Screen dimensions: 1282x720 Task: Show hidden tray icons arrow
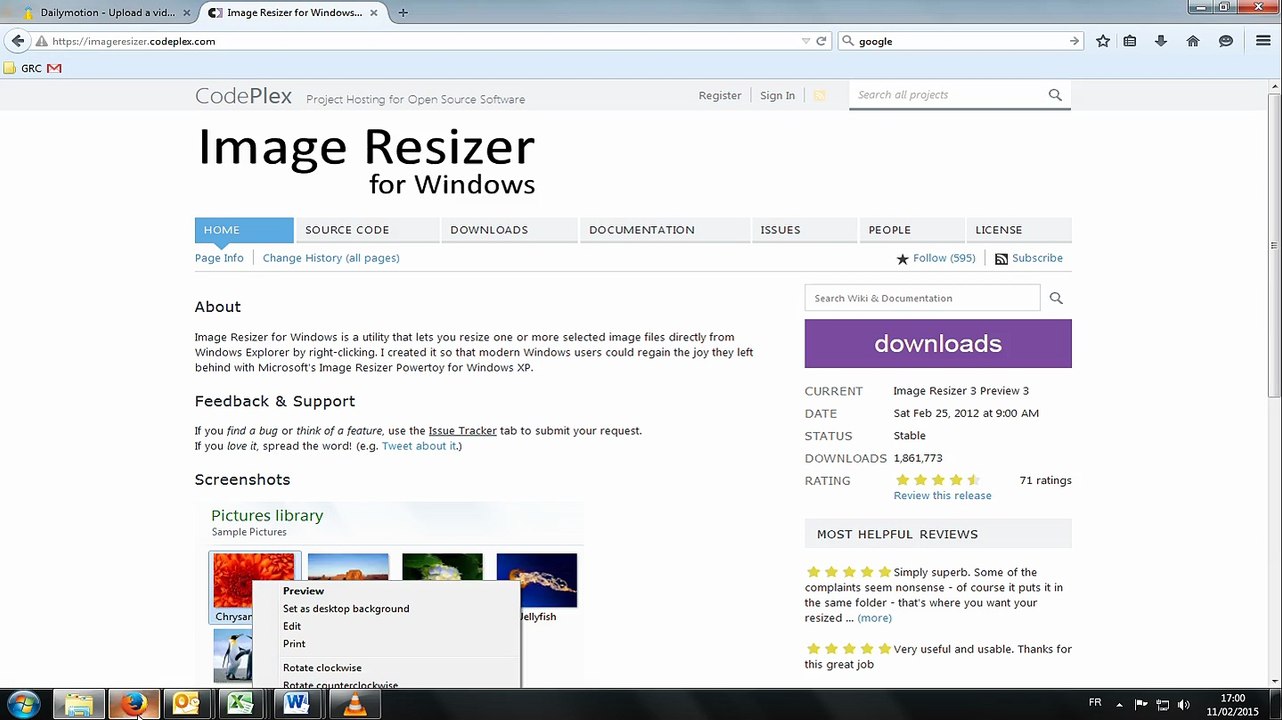pyautogui.click(x=1119, y=704)
